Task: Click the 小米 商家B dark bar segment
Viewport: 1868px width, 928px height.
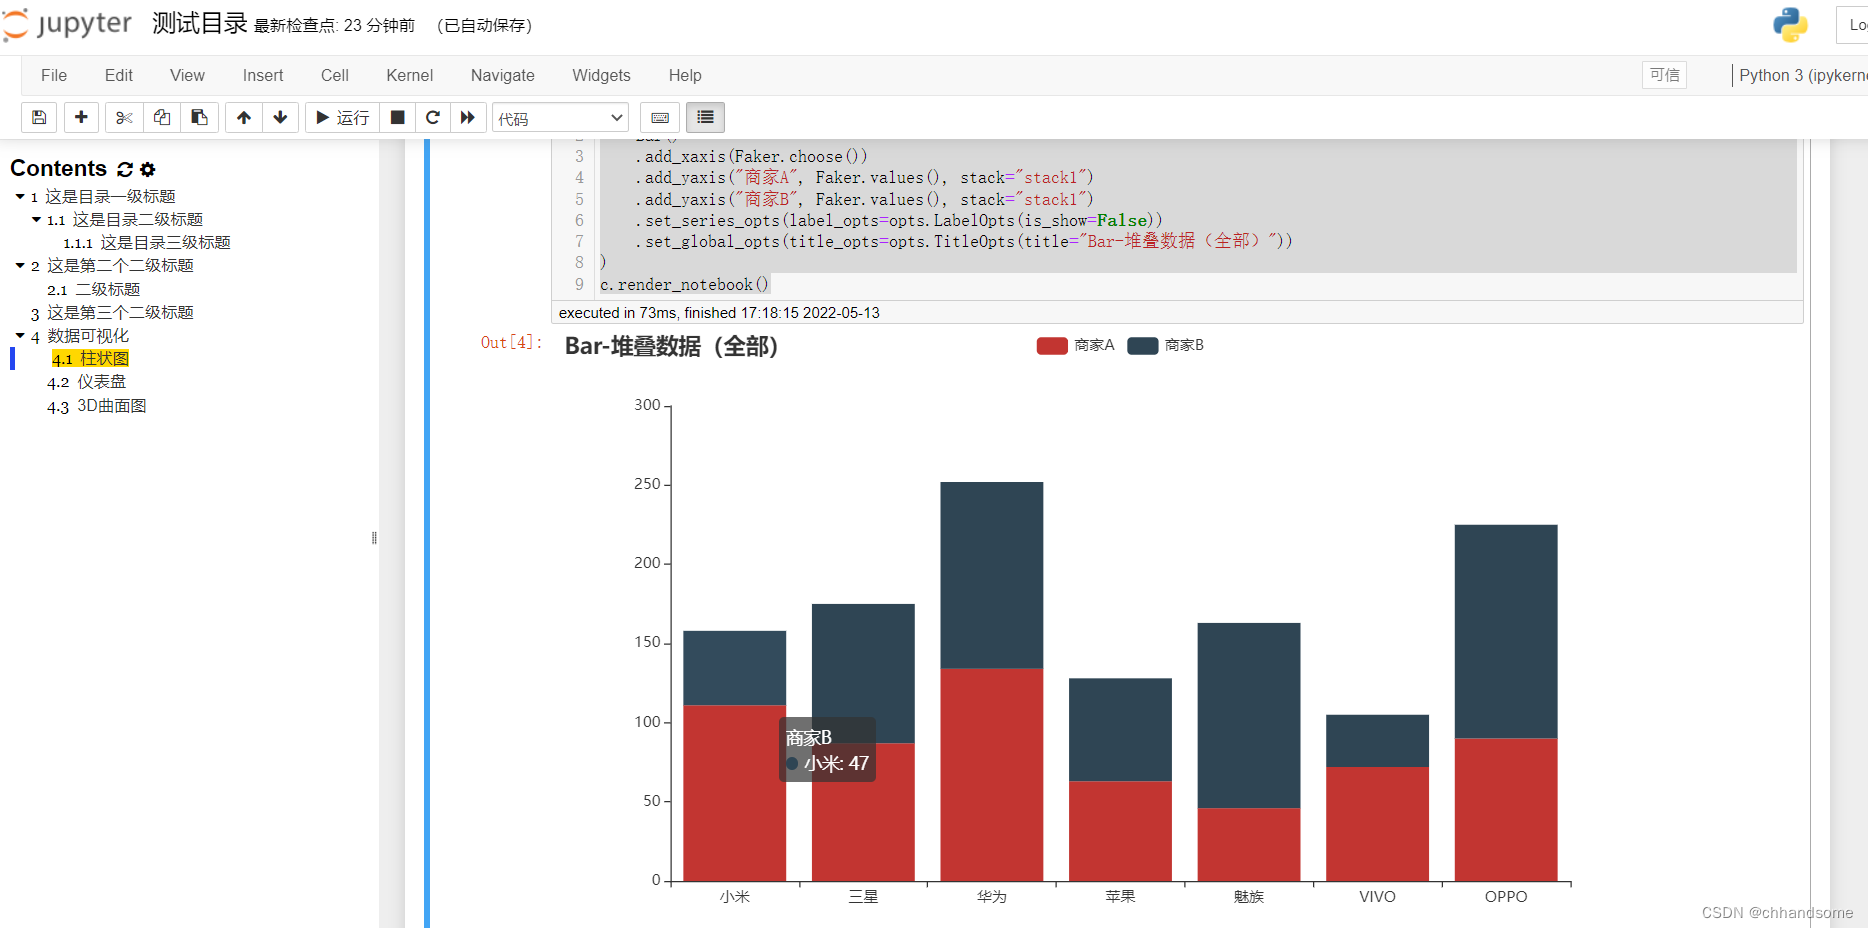Action: [x=735, y=668]
